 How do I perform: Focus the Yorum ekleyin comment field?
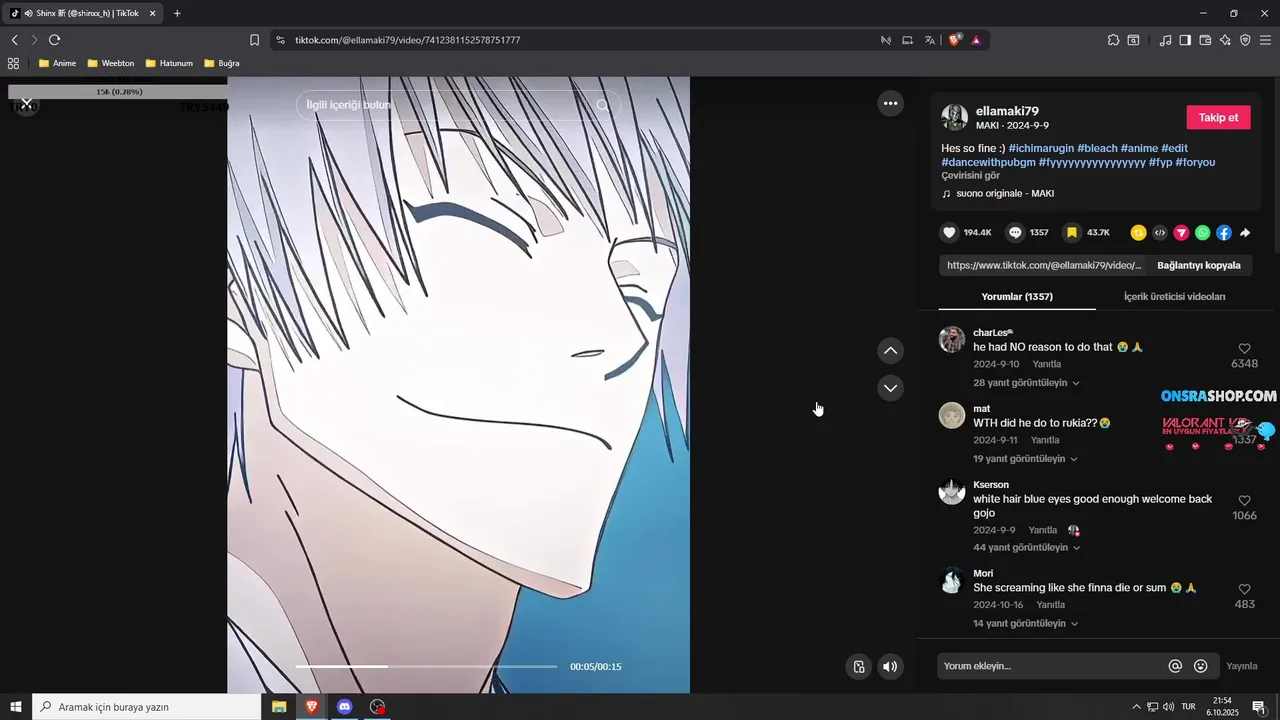1050,666
